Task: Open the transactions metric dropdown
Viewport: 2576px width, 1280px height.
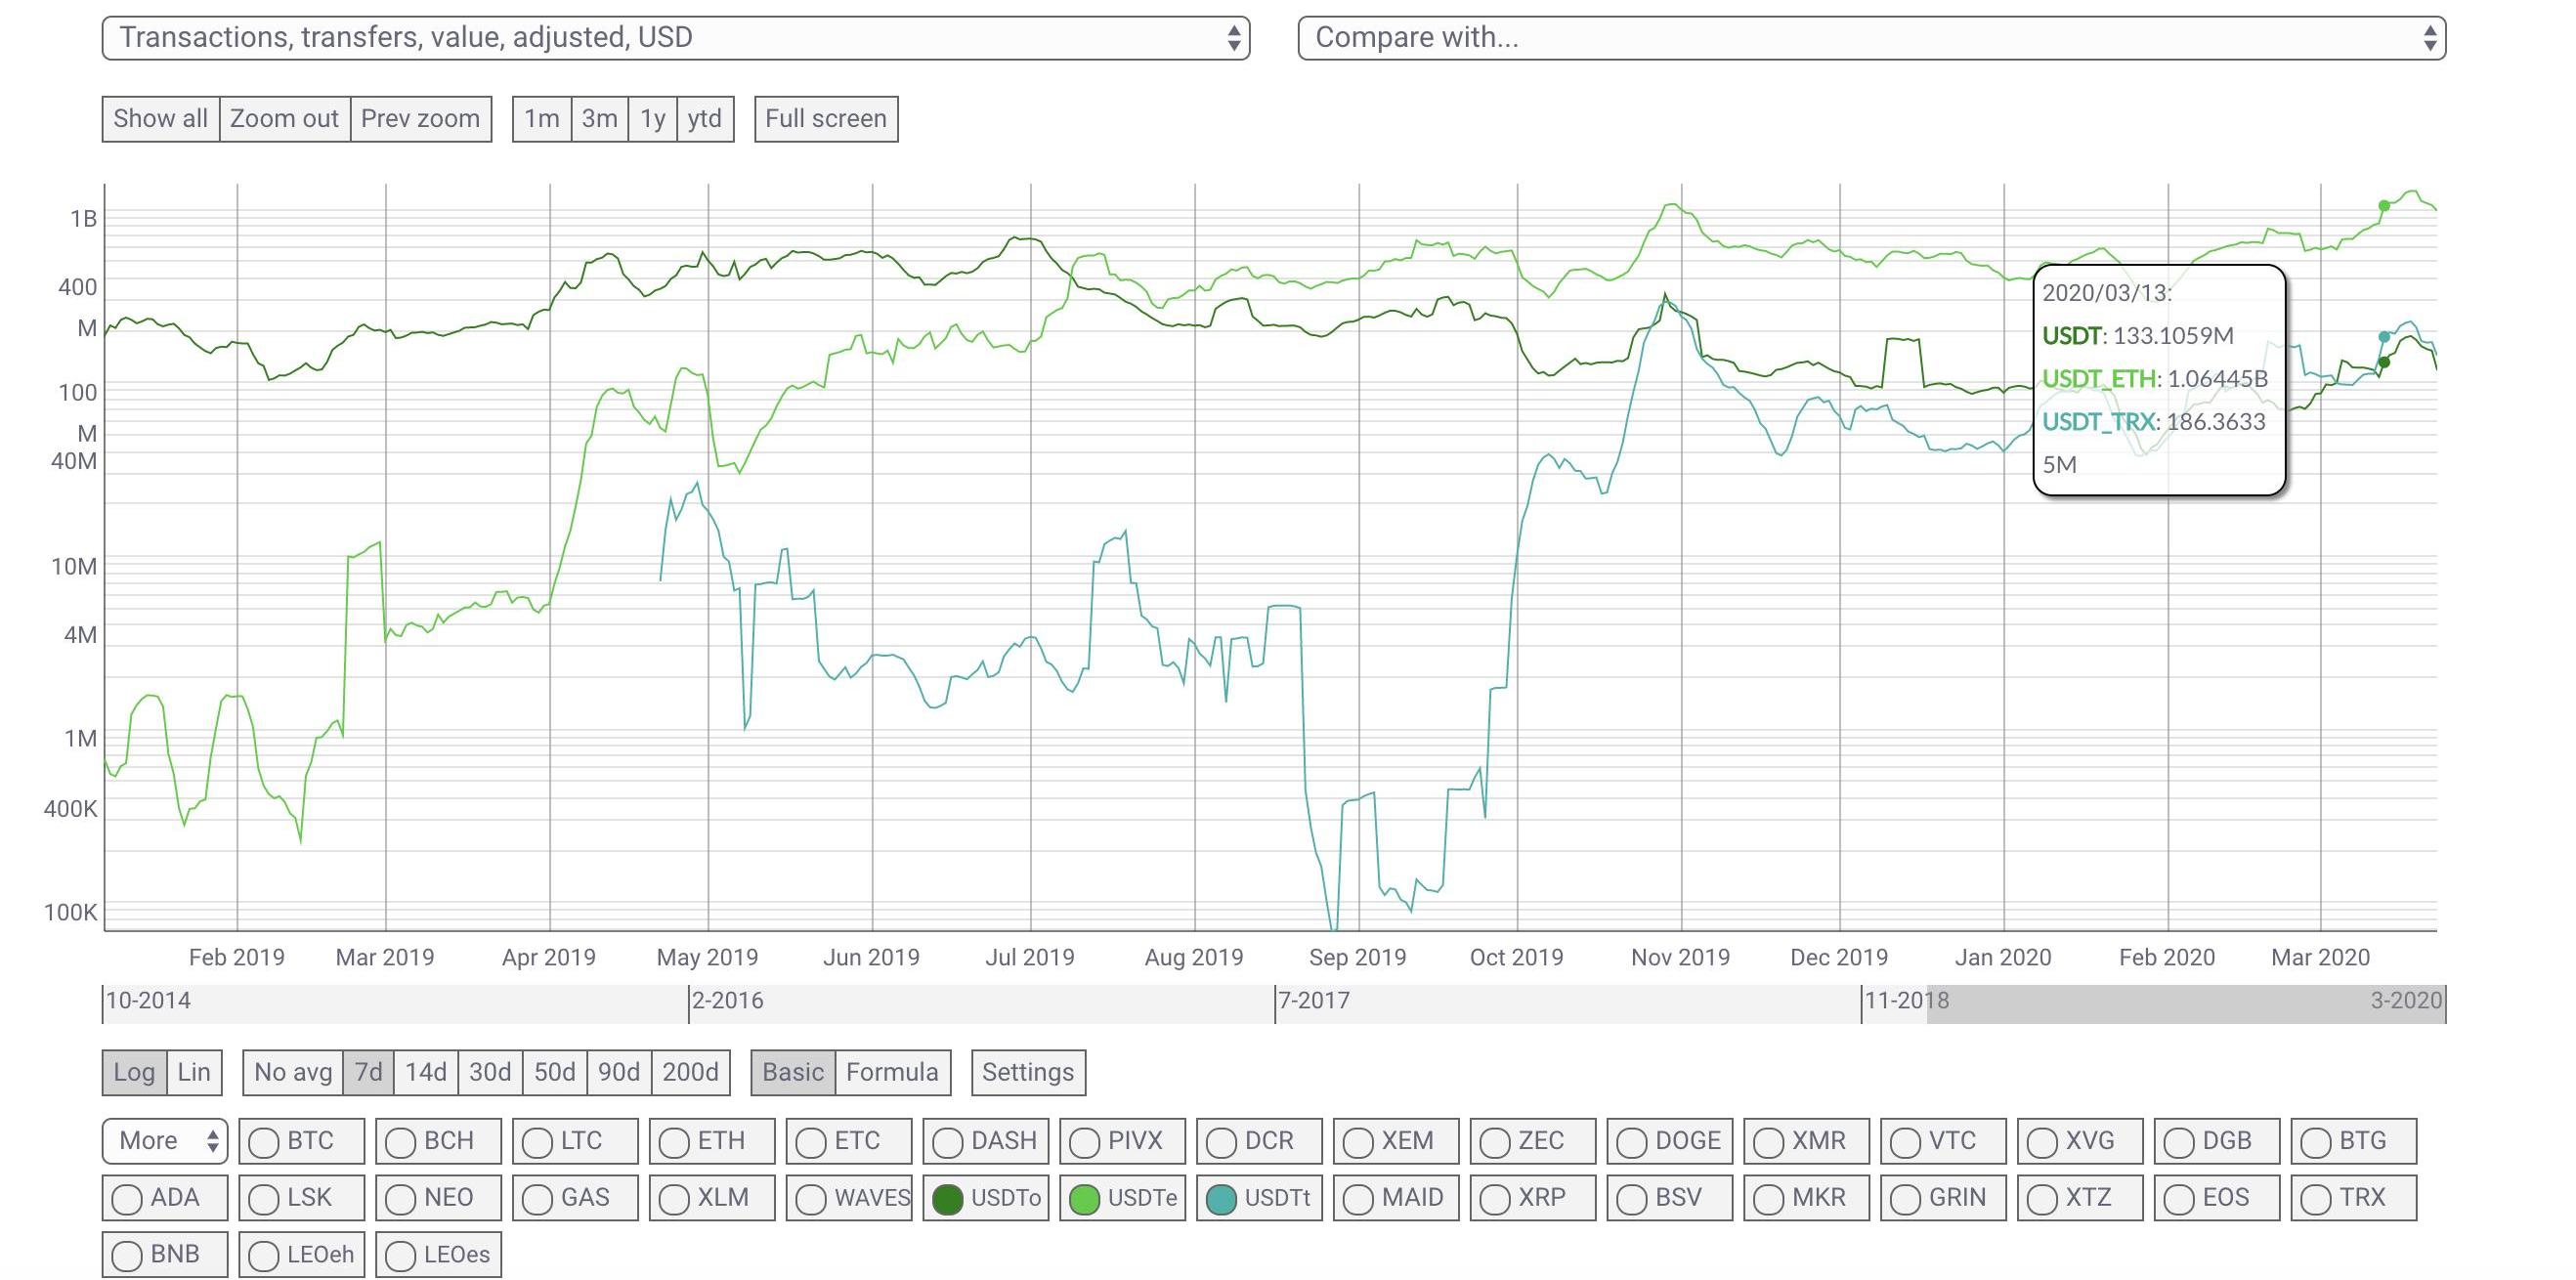Action: (676, 38)
